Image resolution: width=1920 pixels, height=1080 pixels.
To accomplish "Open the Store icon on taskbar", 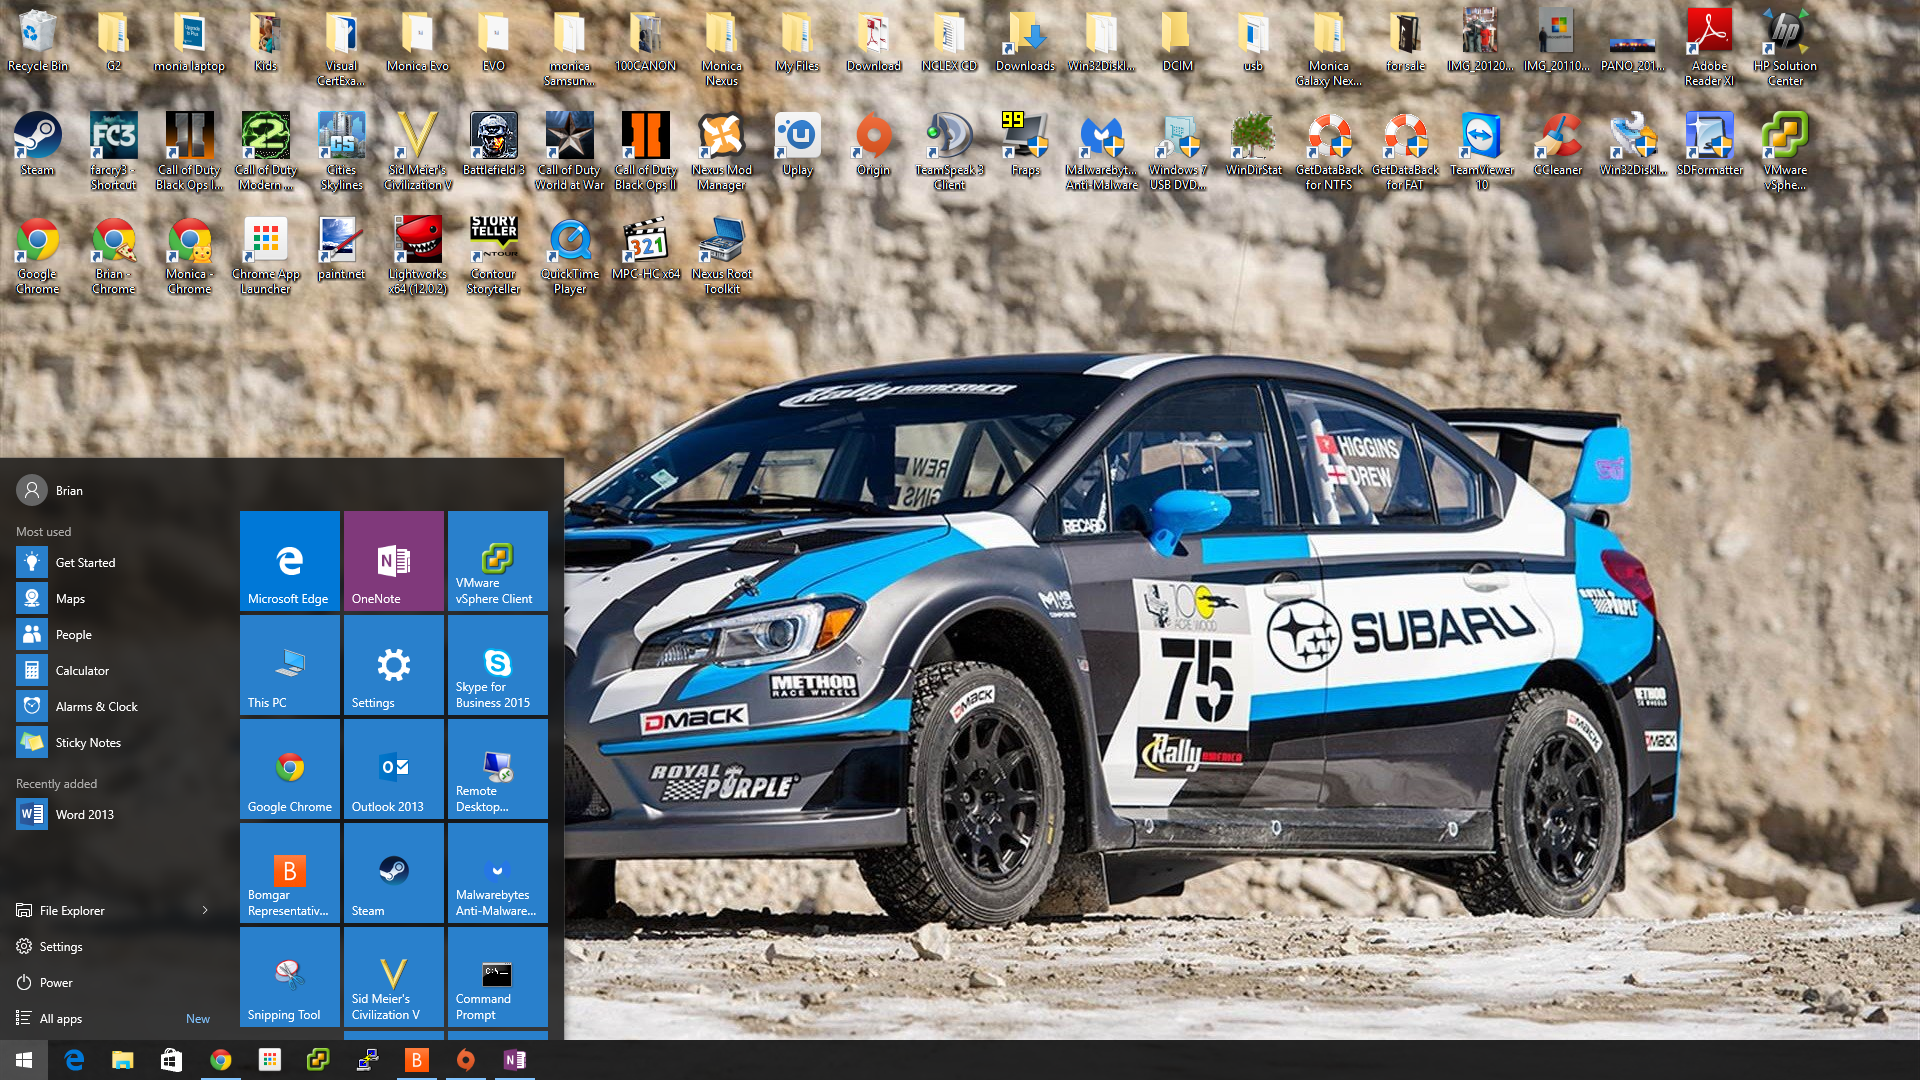I will coord(172,1060).
